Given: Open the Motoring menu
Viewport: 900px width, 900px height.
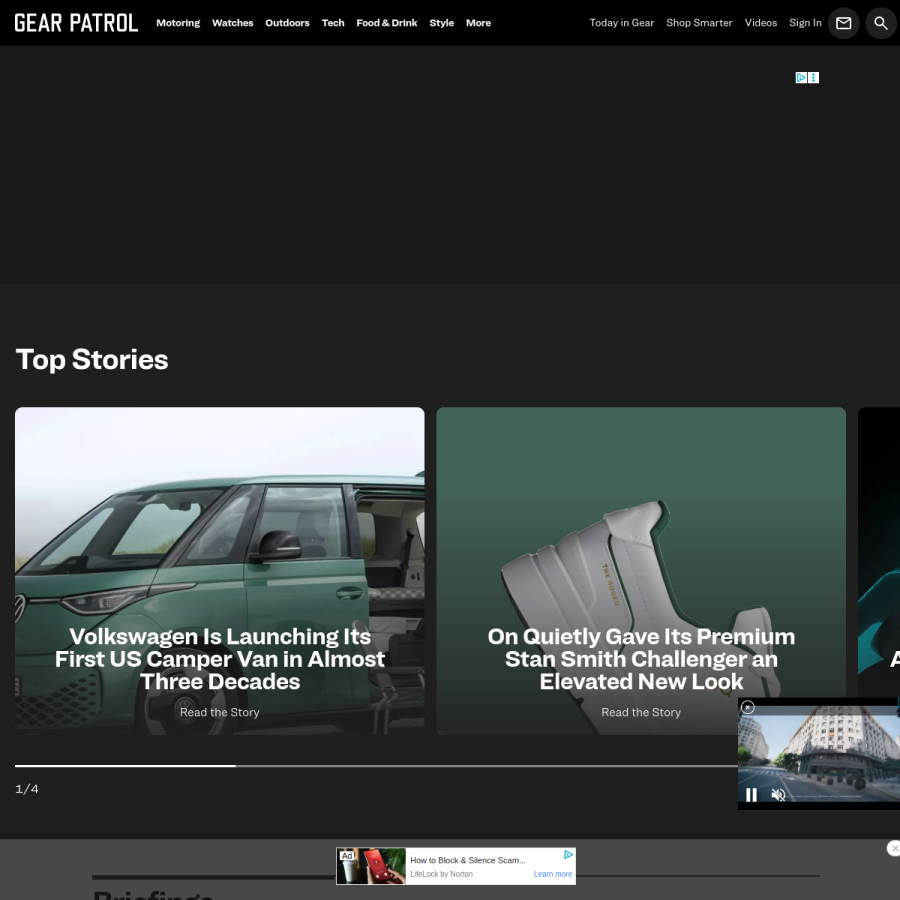Looking at the screenshot, I should [178, 23].
